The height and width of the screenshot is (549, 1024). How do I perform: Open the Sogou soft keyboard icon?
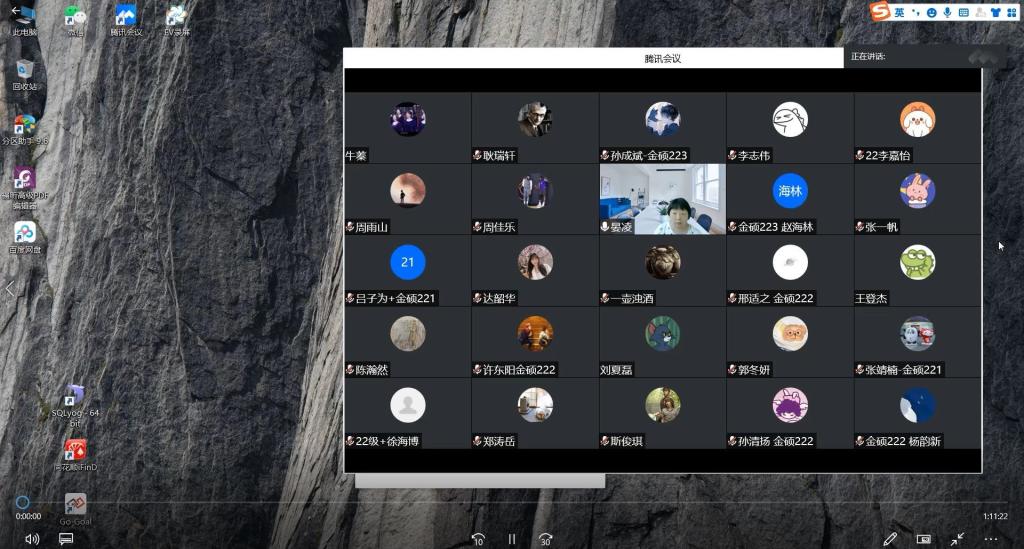point(963,12)
